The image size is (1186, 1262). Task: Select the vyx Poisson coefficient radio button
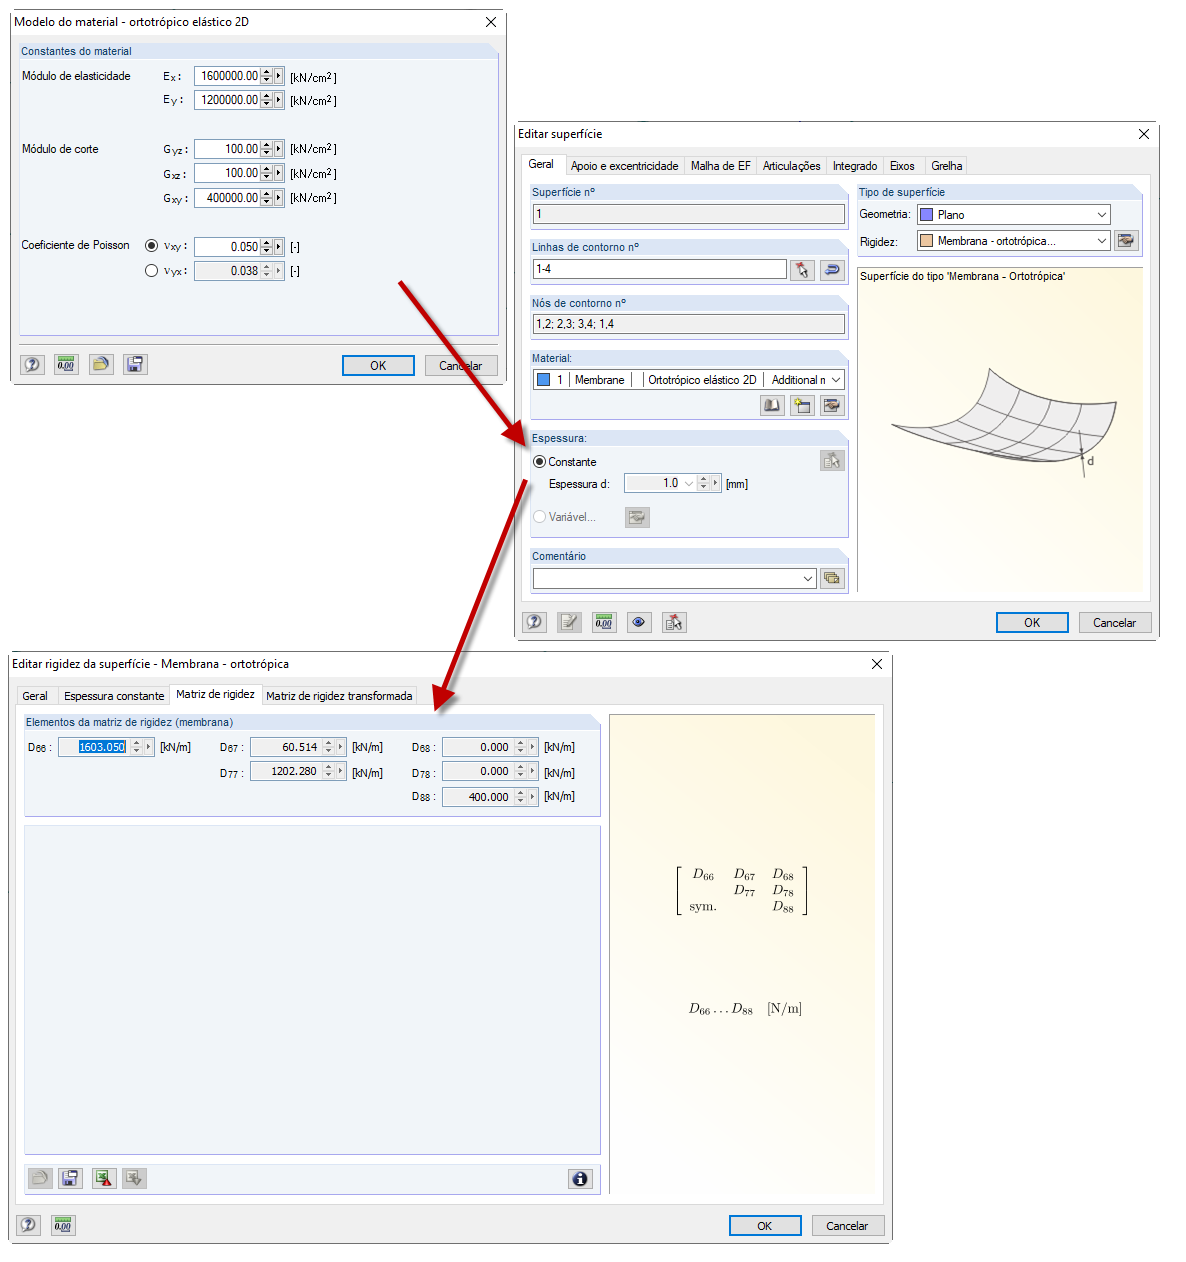(x=152, y=270)
